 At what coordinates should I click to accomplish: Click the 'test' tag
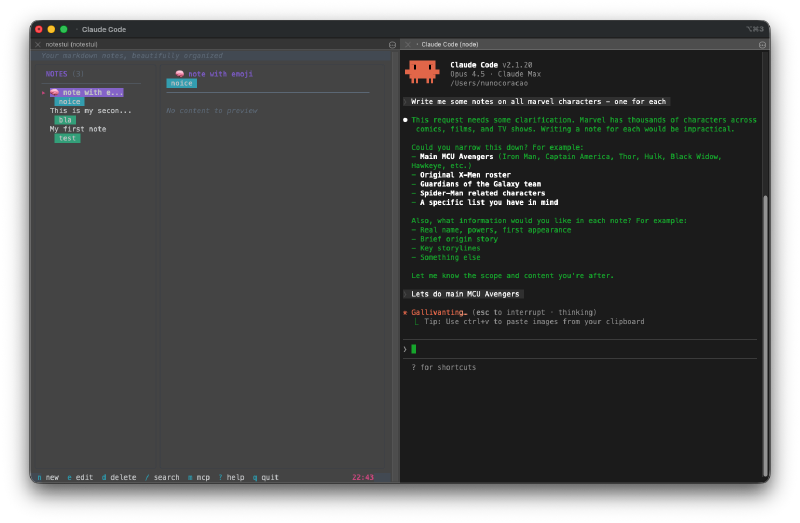click(x=67, y=138)
